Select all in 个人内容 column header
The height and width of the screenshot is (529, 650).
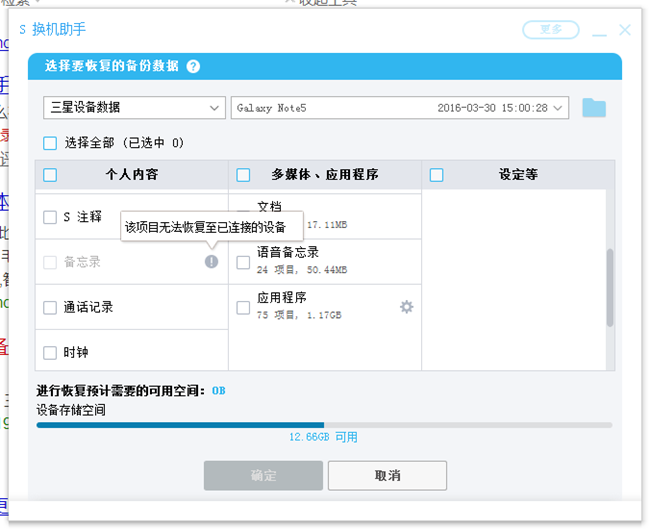click(x=51, y=175)
